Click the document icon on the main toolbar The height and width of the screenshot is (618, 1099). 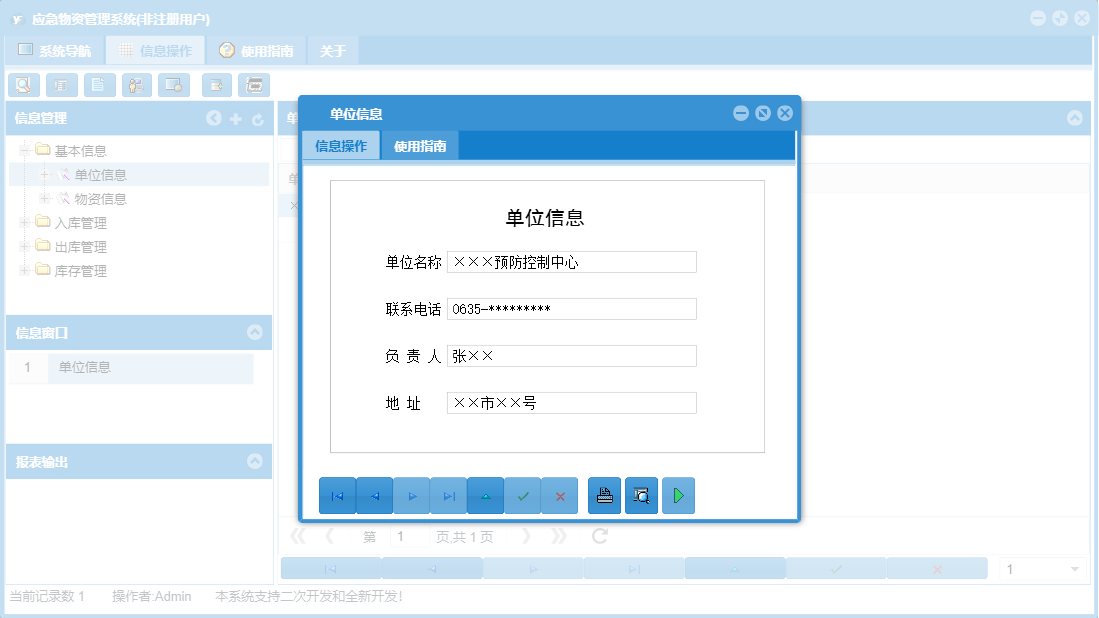(99, 85)
